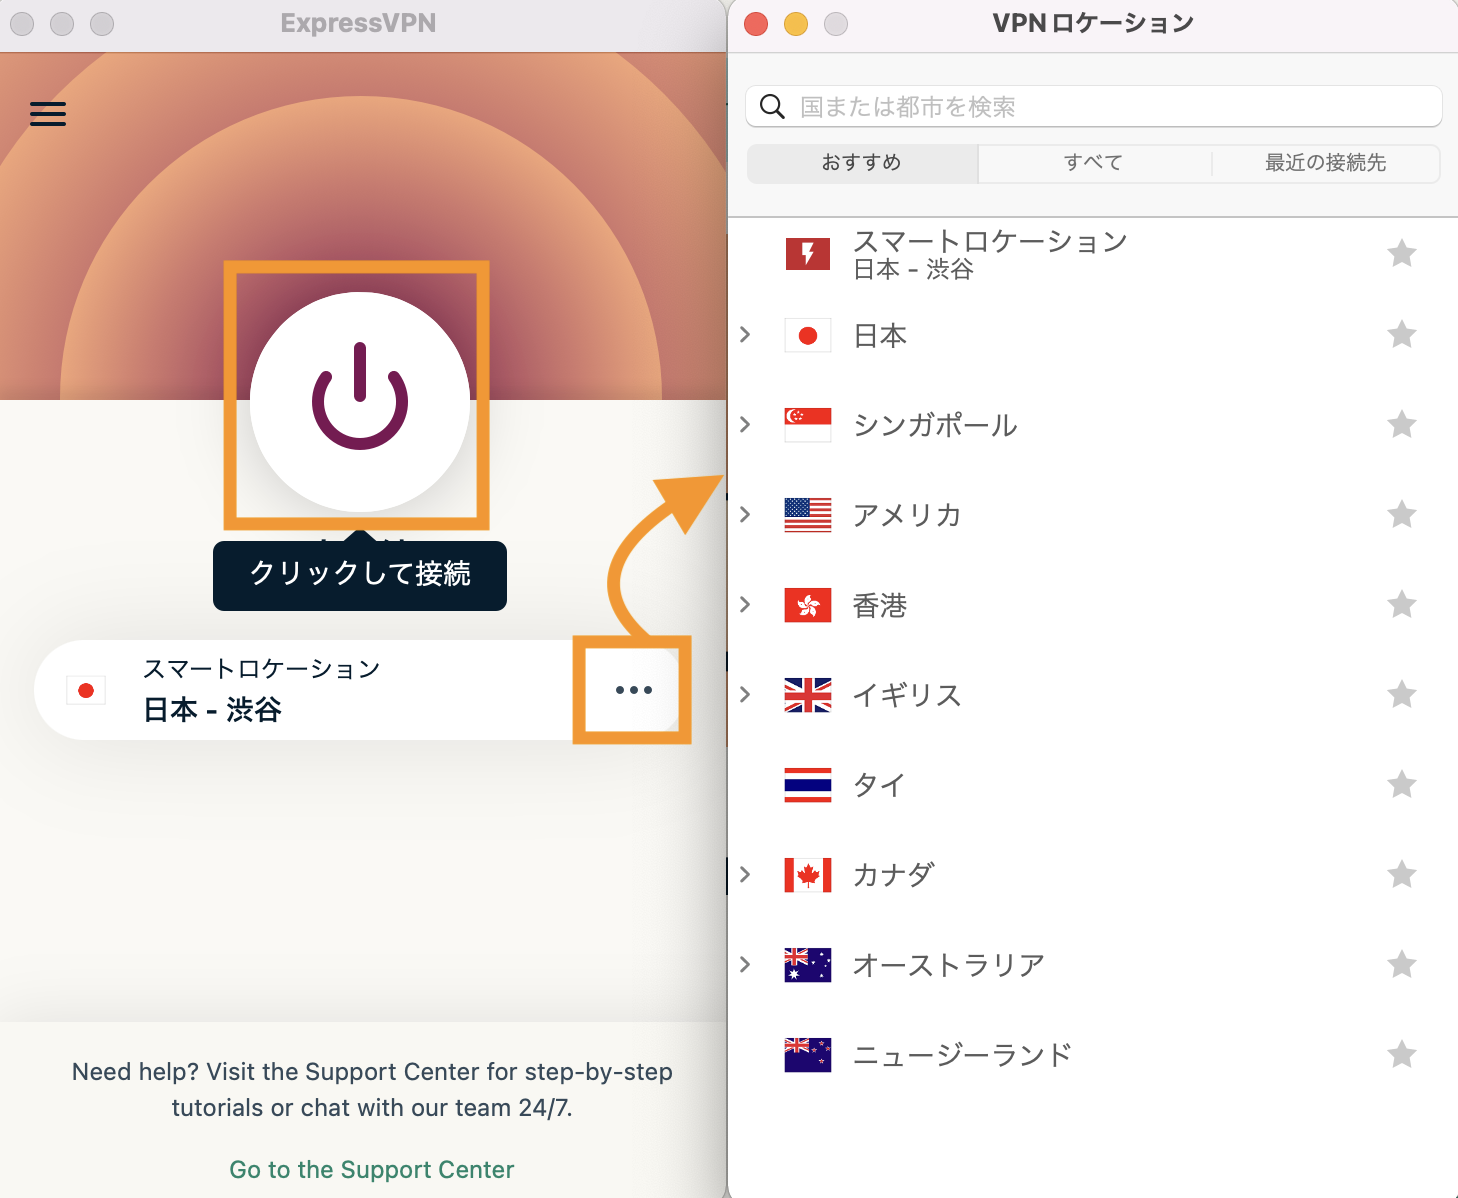Favorite 香港 with its star
This screenshot has width=1458, height=1198.
tap(1402, 604)
